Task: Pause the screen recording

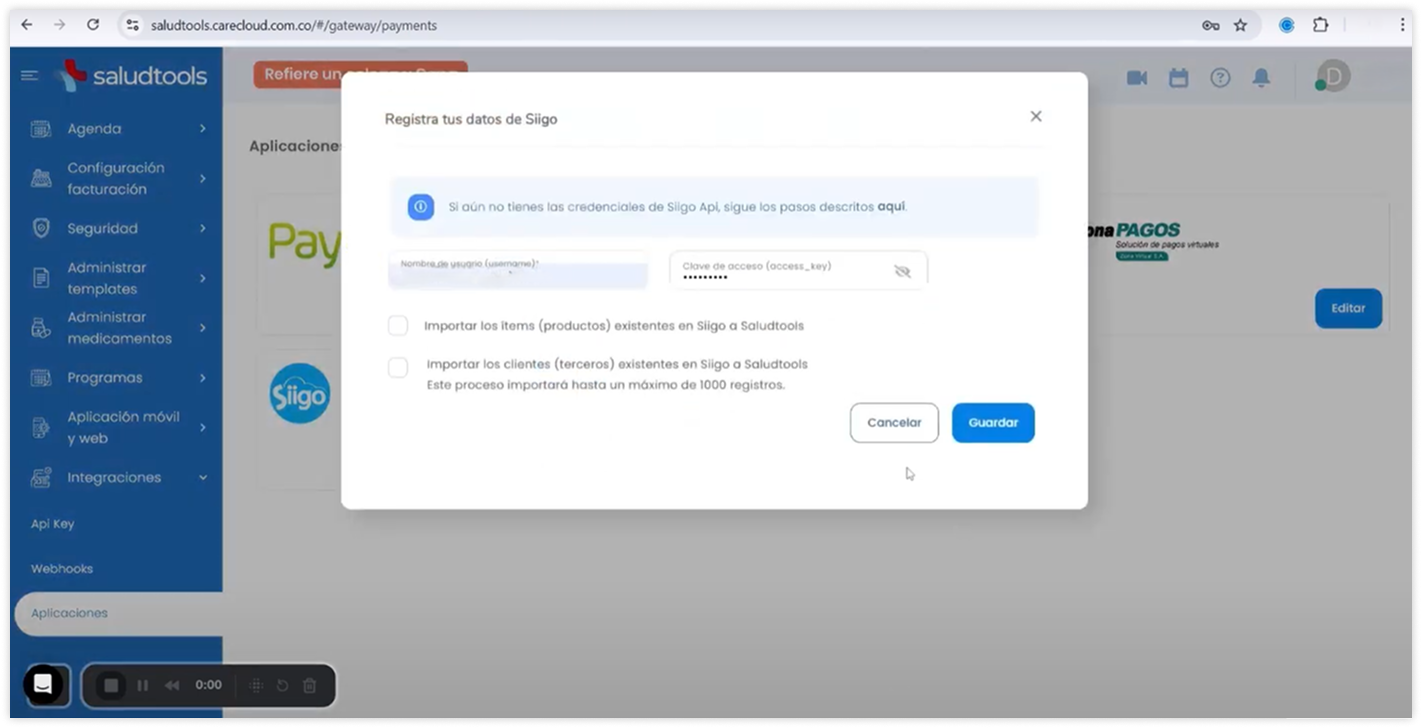Action: point(143,685)
